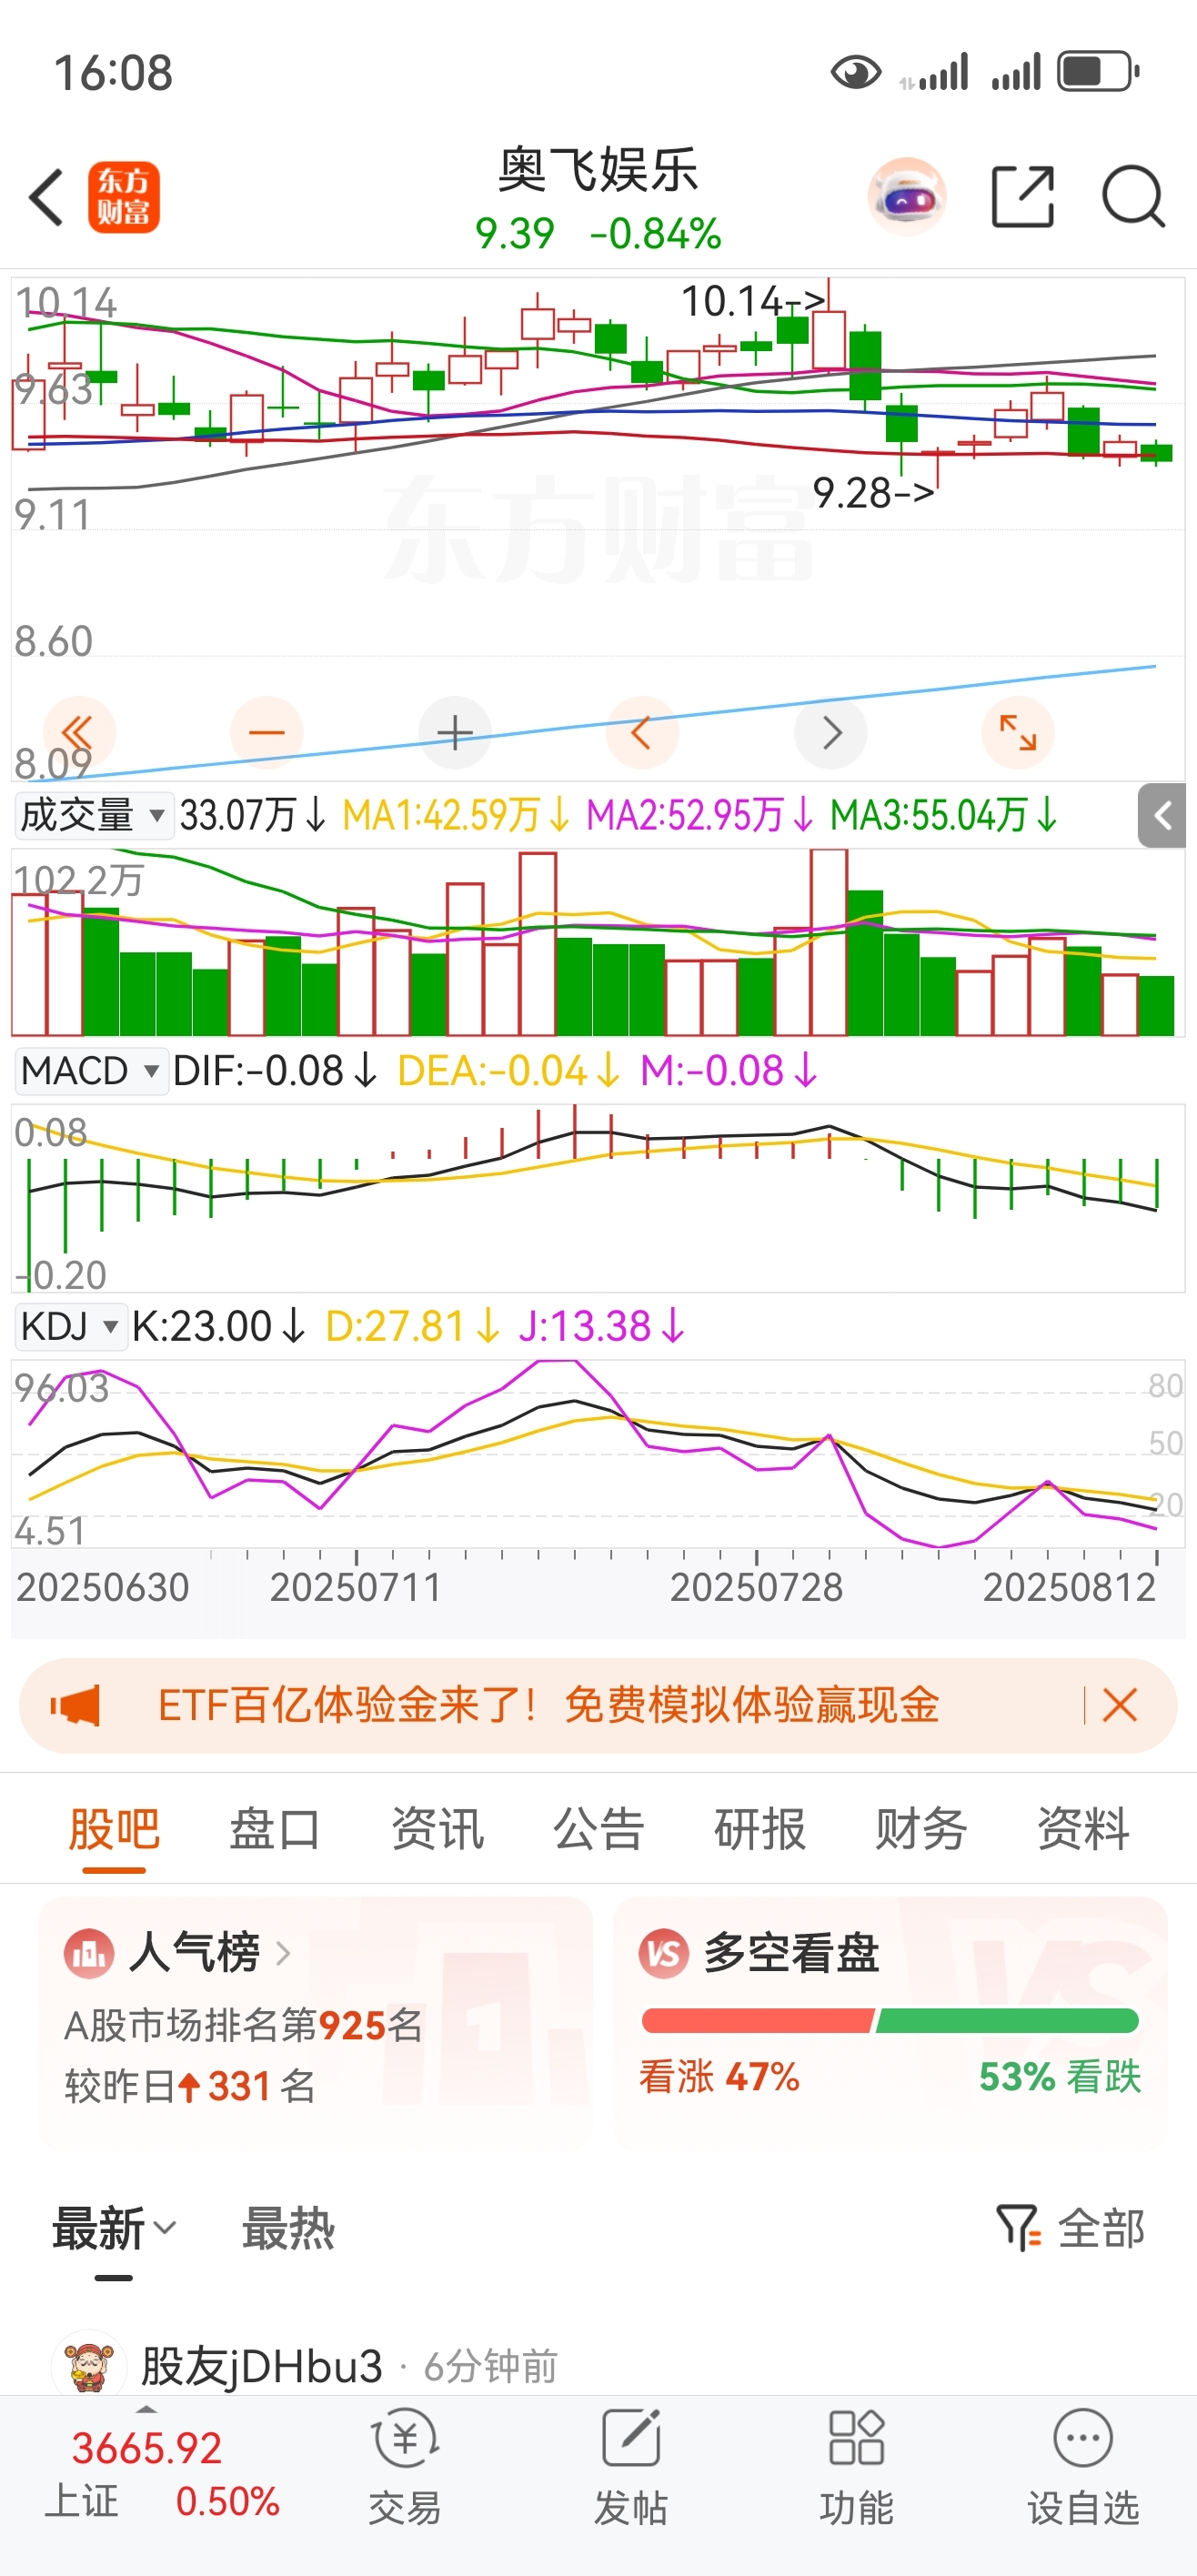Screen dimensions: 1197x2576
Task: Expand chart to fullscreen
Action: pos(1018,732)
